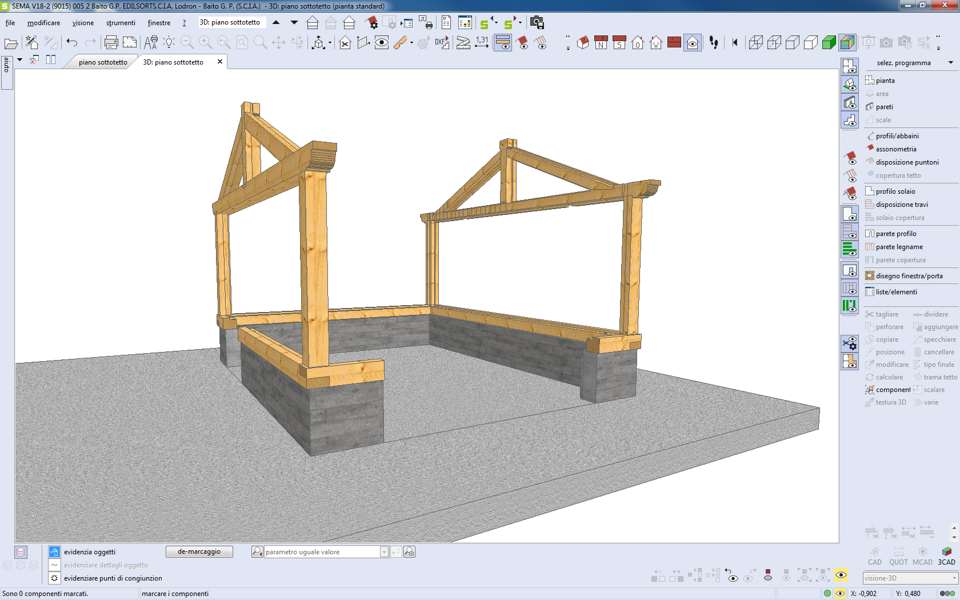Switch to the 'piano sottotetto' tab
The width and height of the screenshot is (960, 600).
tap(102, 62)
